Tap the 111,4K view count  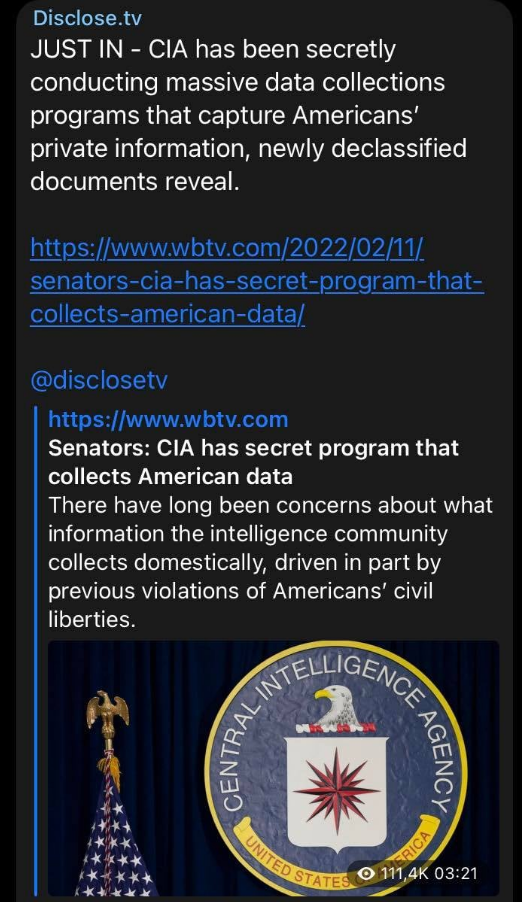pos(403,873)
